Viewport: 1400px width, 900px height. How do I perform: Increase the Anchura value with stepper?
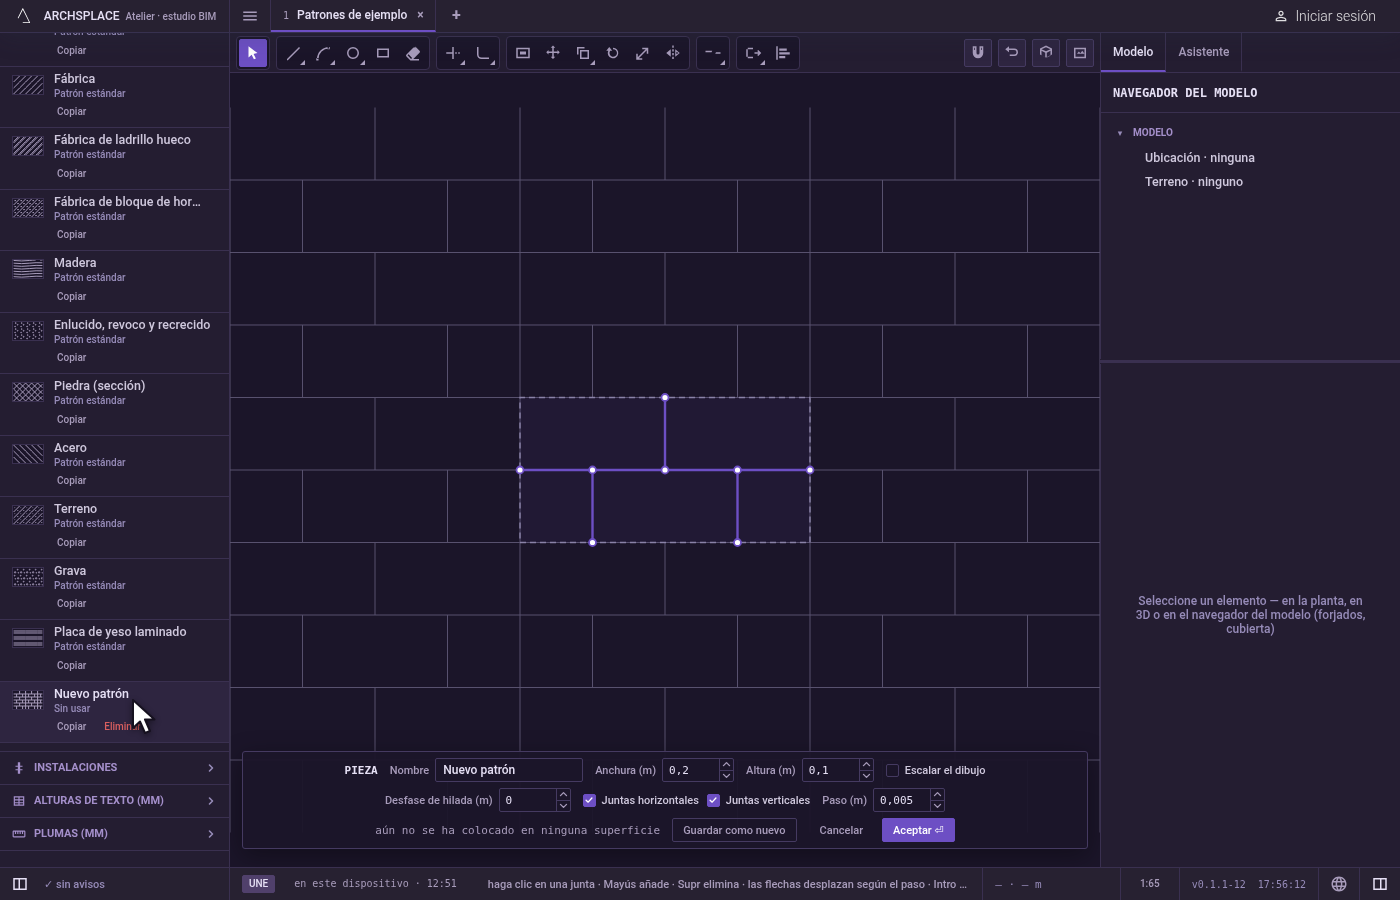(726, 765)
